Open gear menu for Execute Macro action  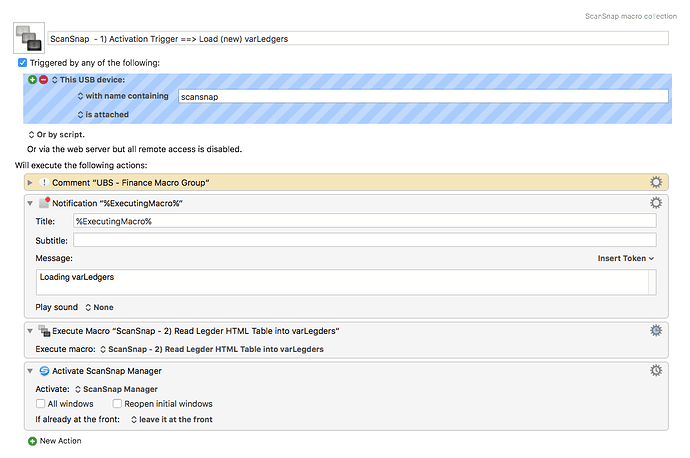tap(656, 330)
